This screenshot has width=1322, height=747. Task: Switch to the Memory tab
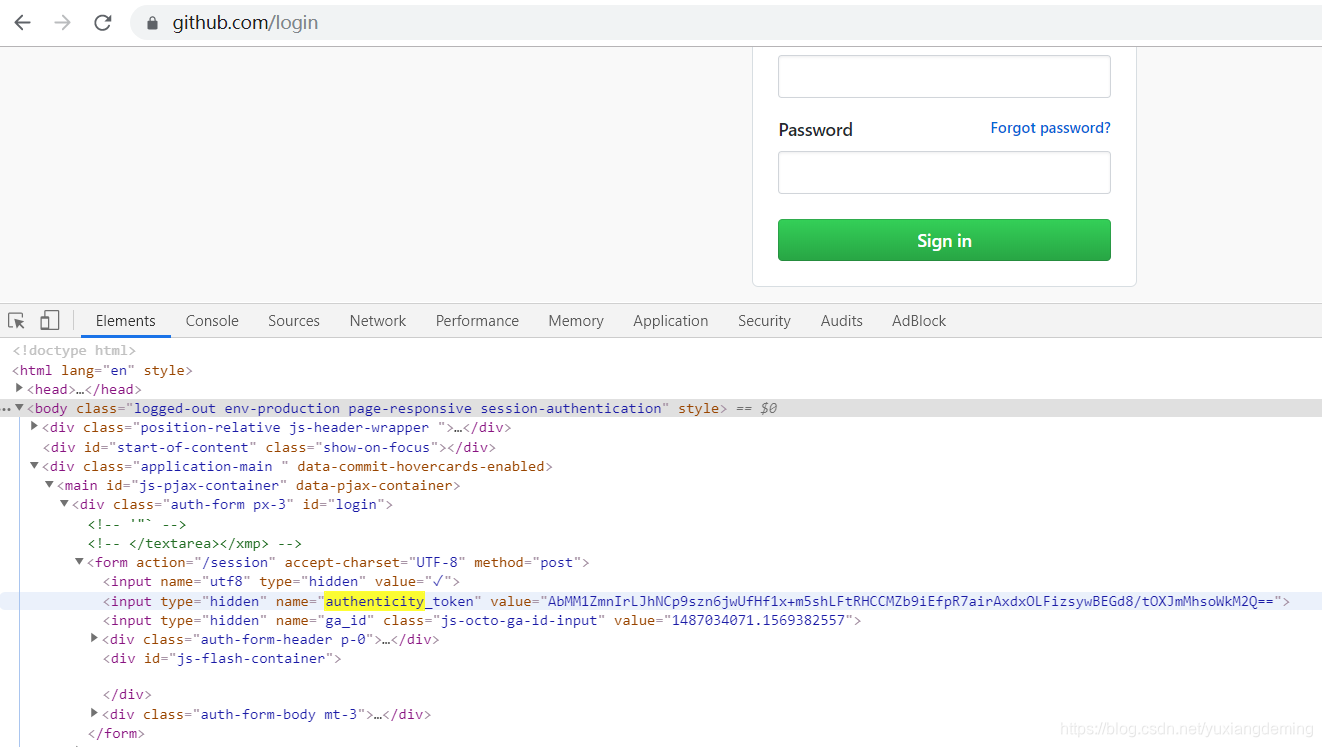point(576,321)
